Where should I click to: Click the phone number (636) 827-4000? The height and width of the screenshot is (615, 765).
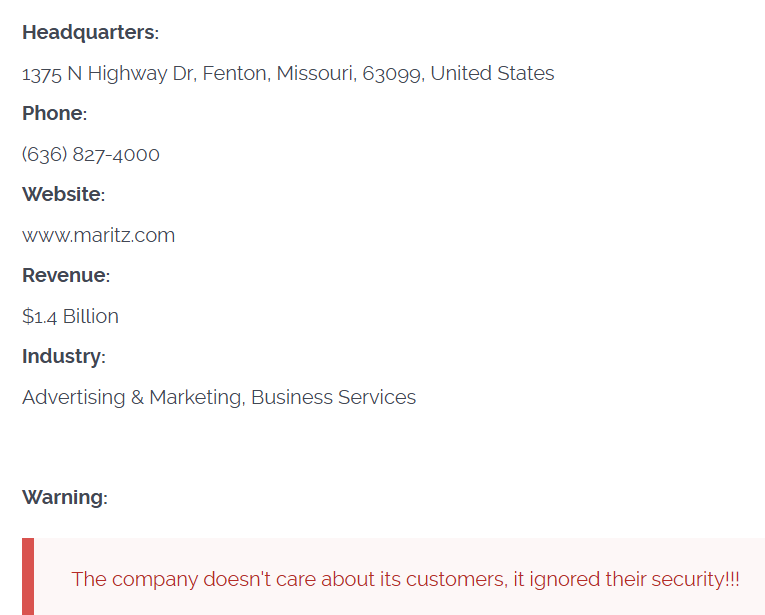pos(91,154)
